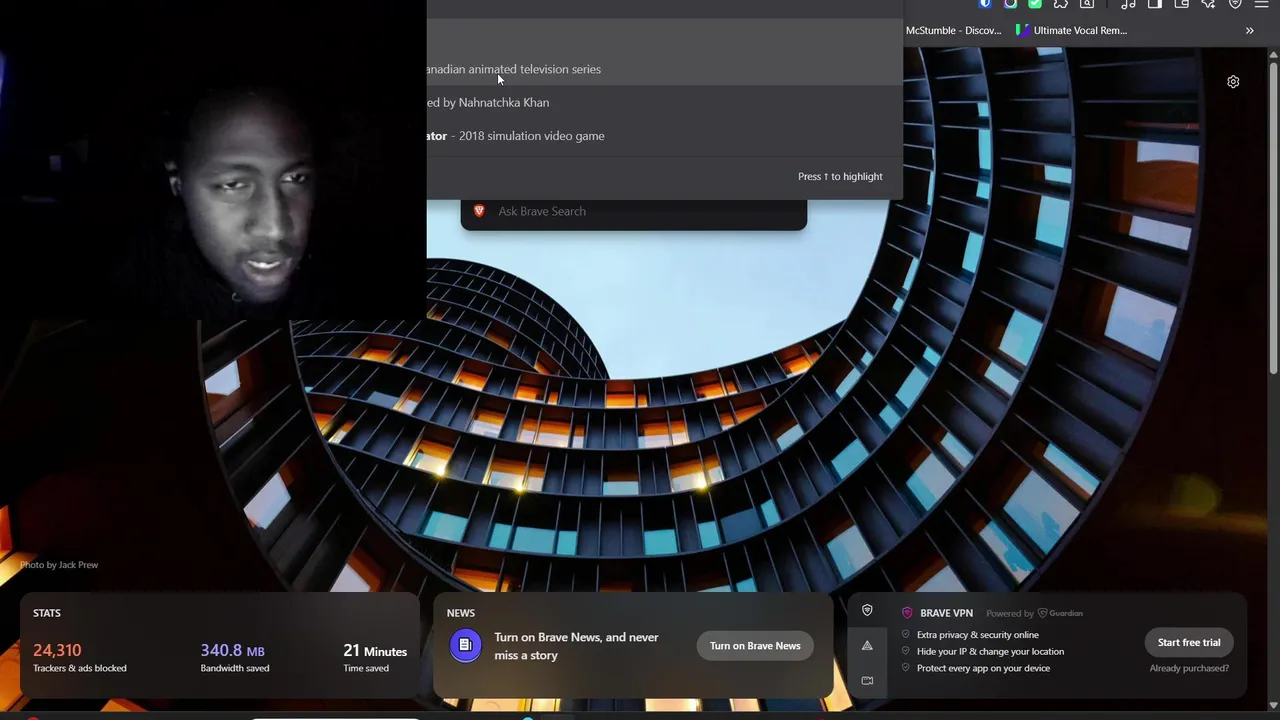This screenshot has width=1280, height=720.
Task: Click 'Hide your IP & change your location'
Action: [990, 651]
